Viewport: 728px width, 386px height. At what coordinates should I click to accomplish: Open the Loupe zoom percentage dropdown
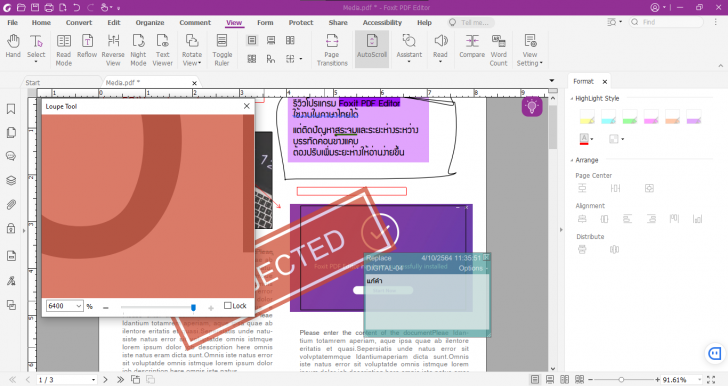tap(78, 306)
